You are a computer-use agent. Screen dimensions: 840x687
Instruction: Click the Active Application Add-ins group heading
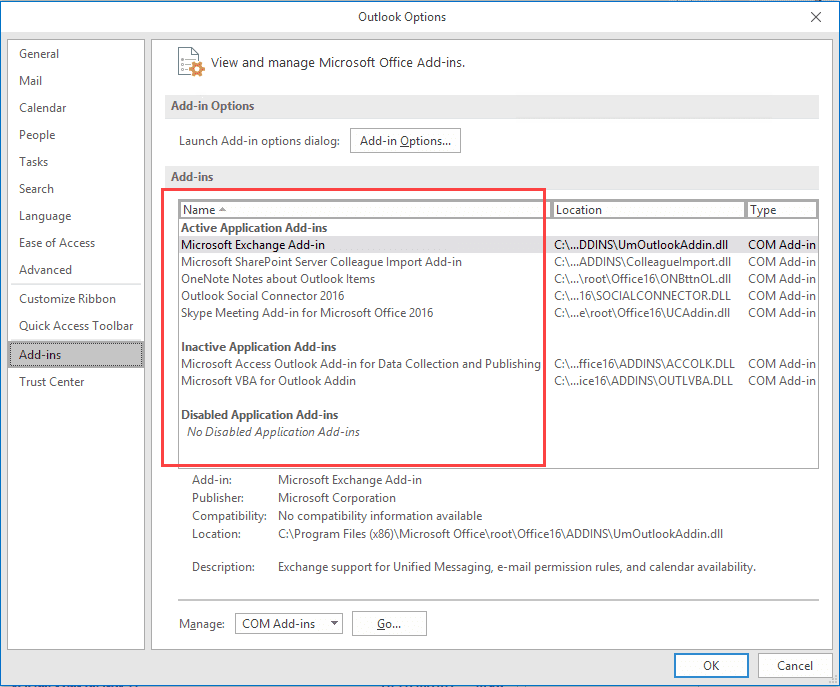click(254, 228)
